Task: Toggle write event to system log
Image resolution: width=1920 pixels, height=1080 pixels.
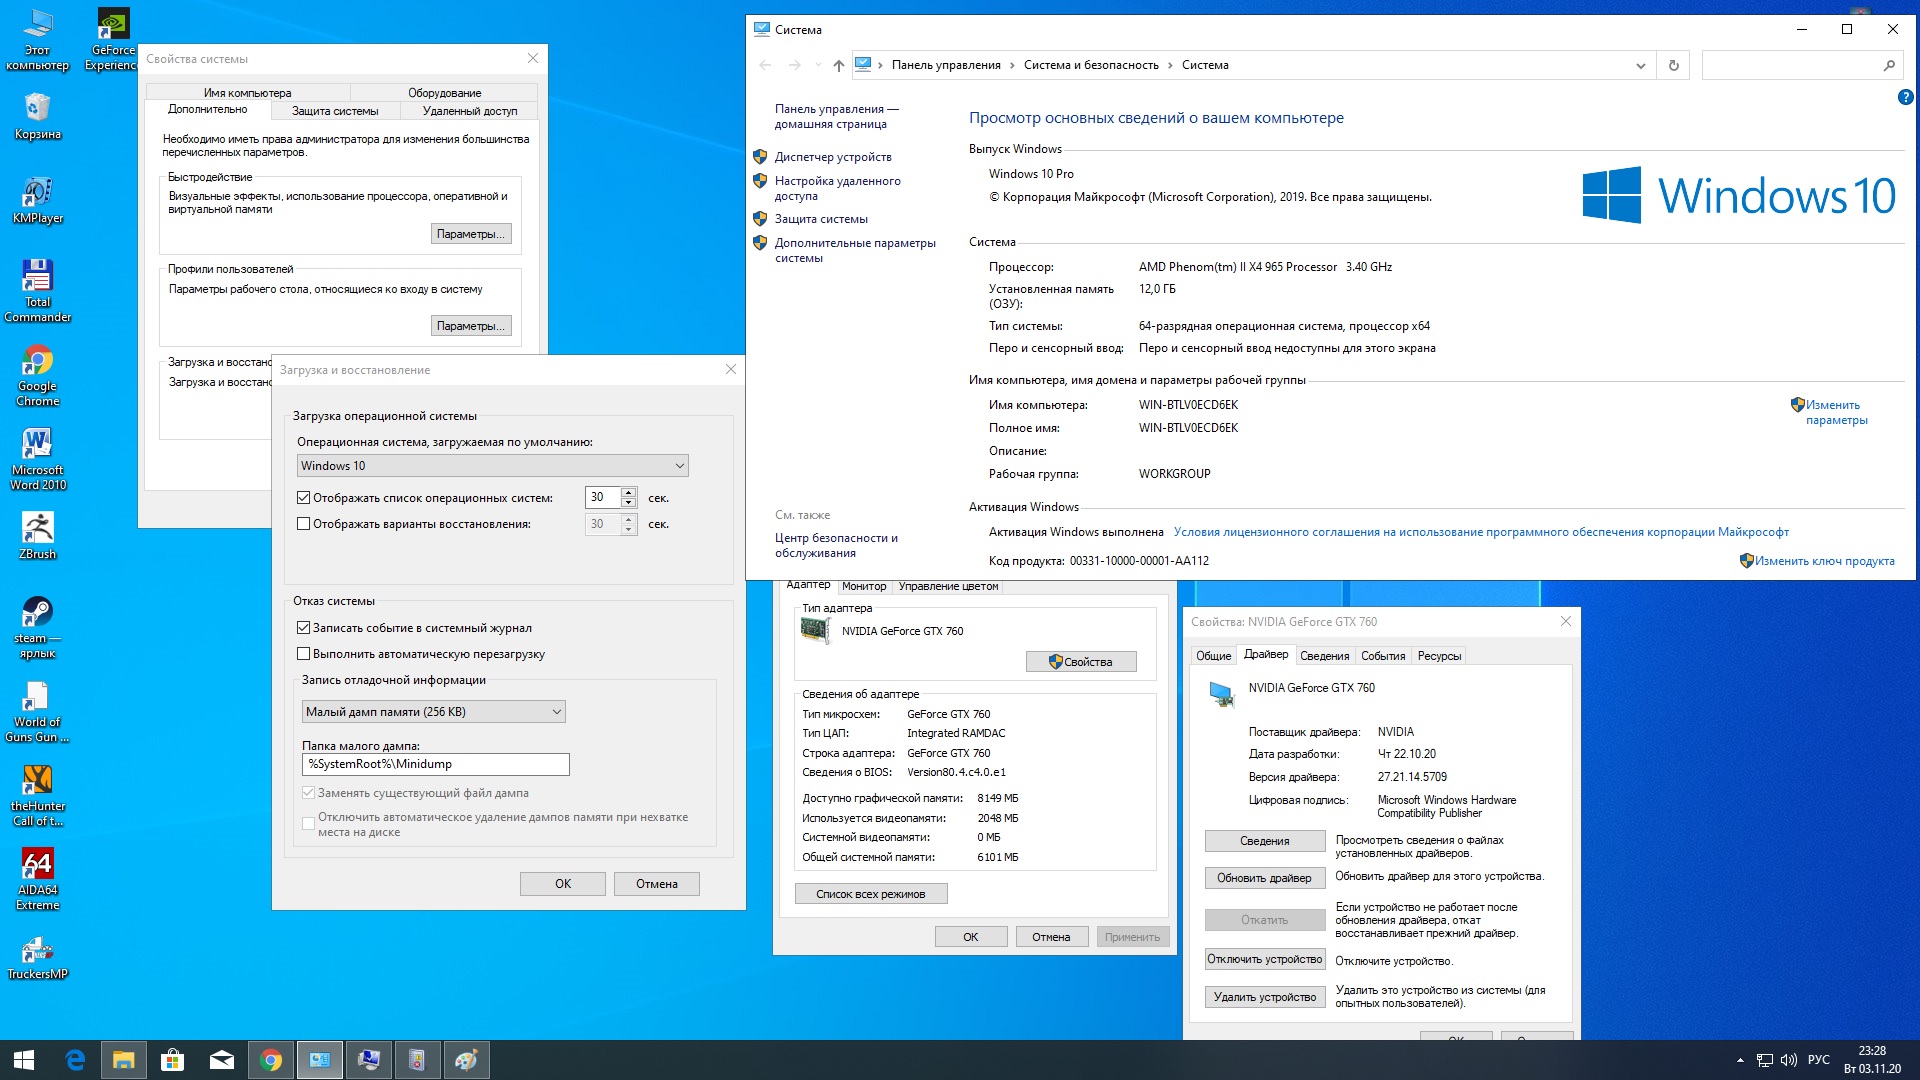Action: pos(303,627)
